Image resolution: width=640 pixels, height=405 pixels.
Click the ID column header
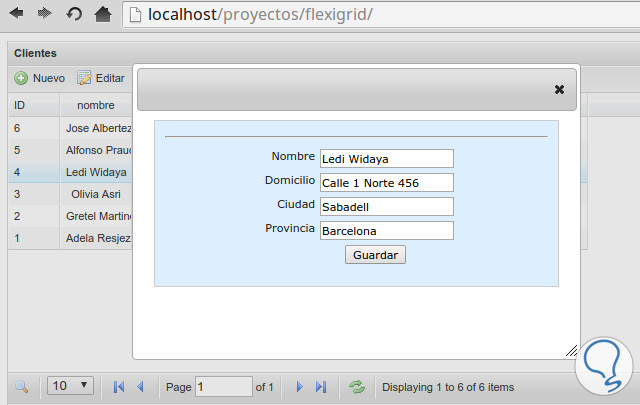click(x=34, y=105)
